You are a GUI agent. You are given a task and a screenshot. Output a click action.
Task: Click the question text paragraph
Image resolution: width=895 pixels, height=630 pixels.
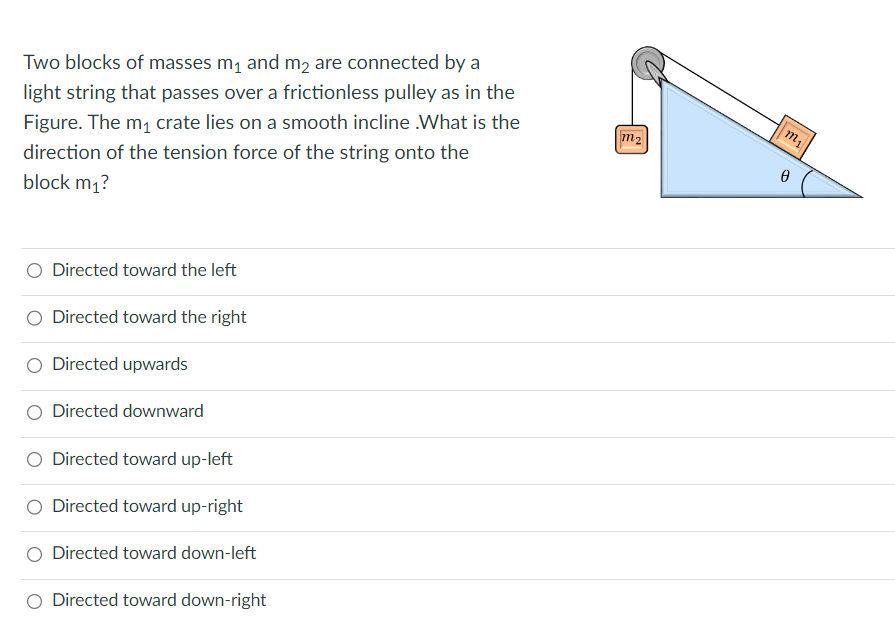point(270,120)
